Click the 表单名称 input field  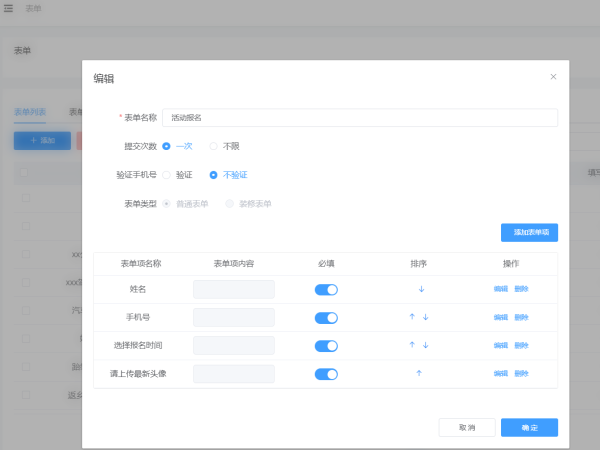[x=360, y=117]
